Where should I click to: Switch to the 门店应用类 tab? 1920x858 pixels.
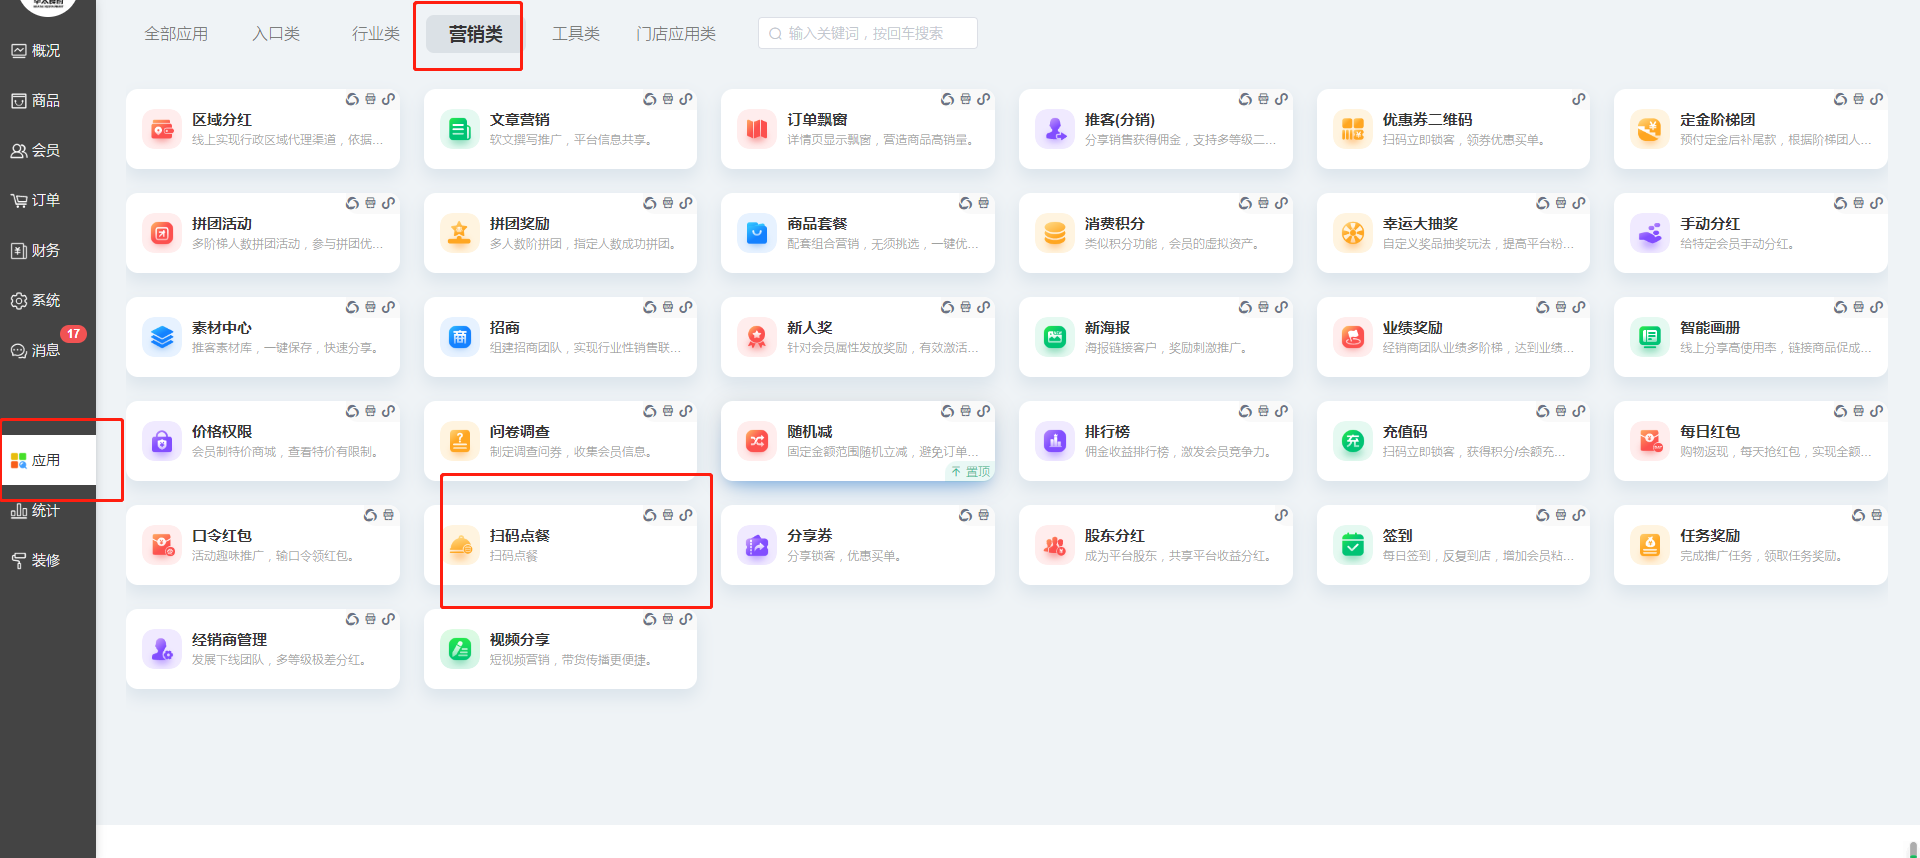click(x=676, y=34)
